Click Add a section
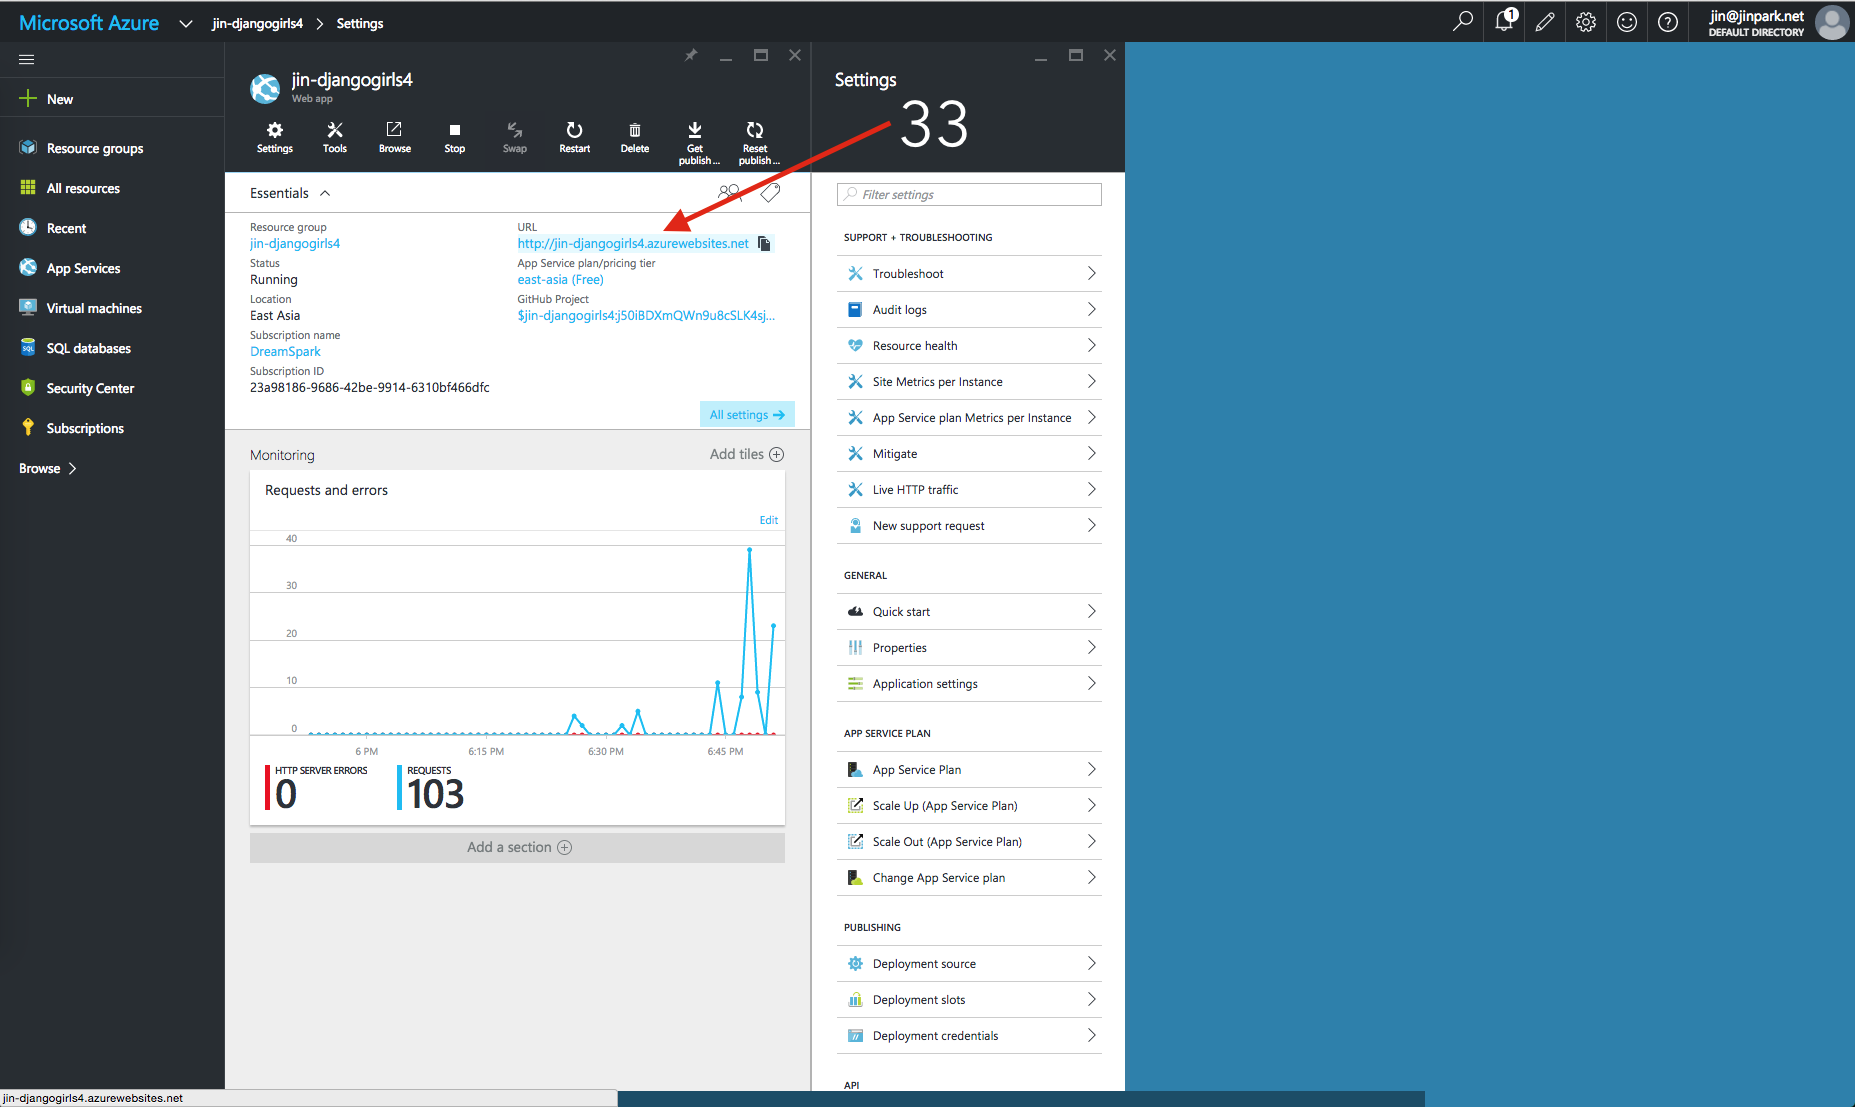The image size is (1855, 1107). pos(517,847)
